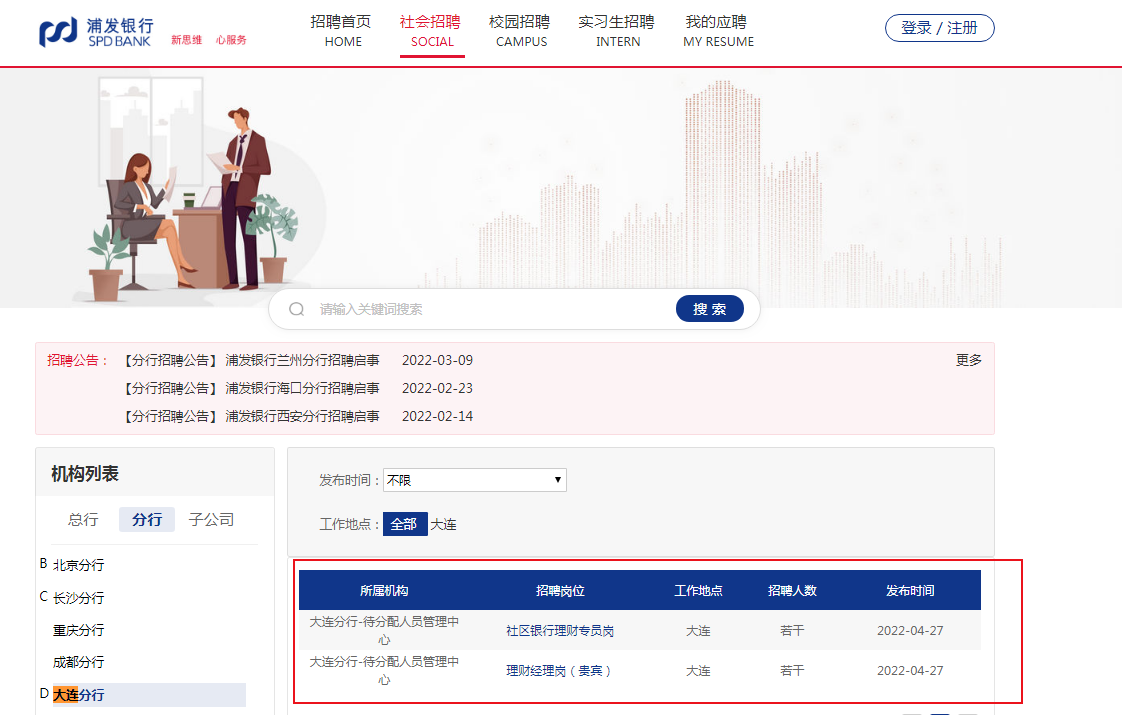Image resolution: width=1122 pixels, height=715 pixels.
Task: Click 工作地点 column header
Action: pos(698,590)
